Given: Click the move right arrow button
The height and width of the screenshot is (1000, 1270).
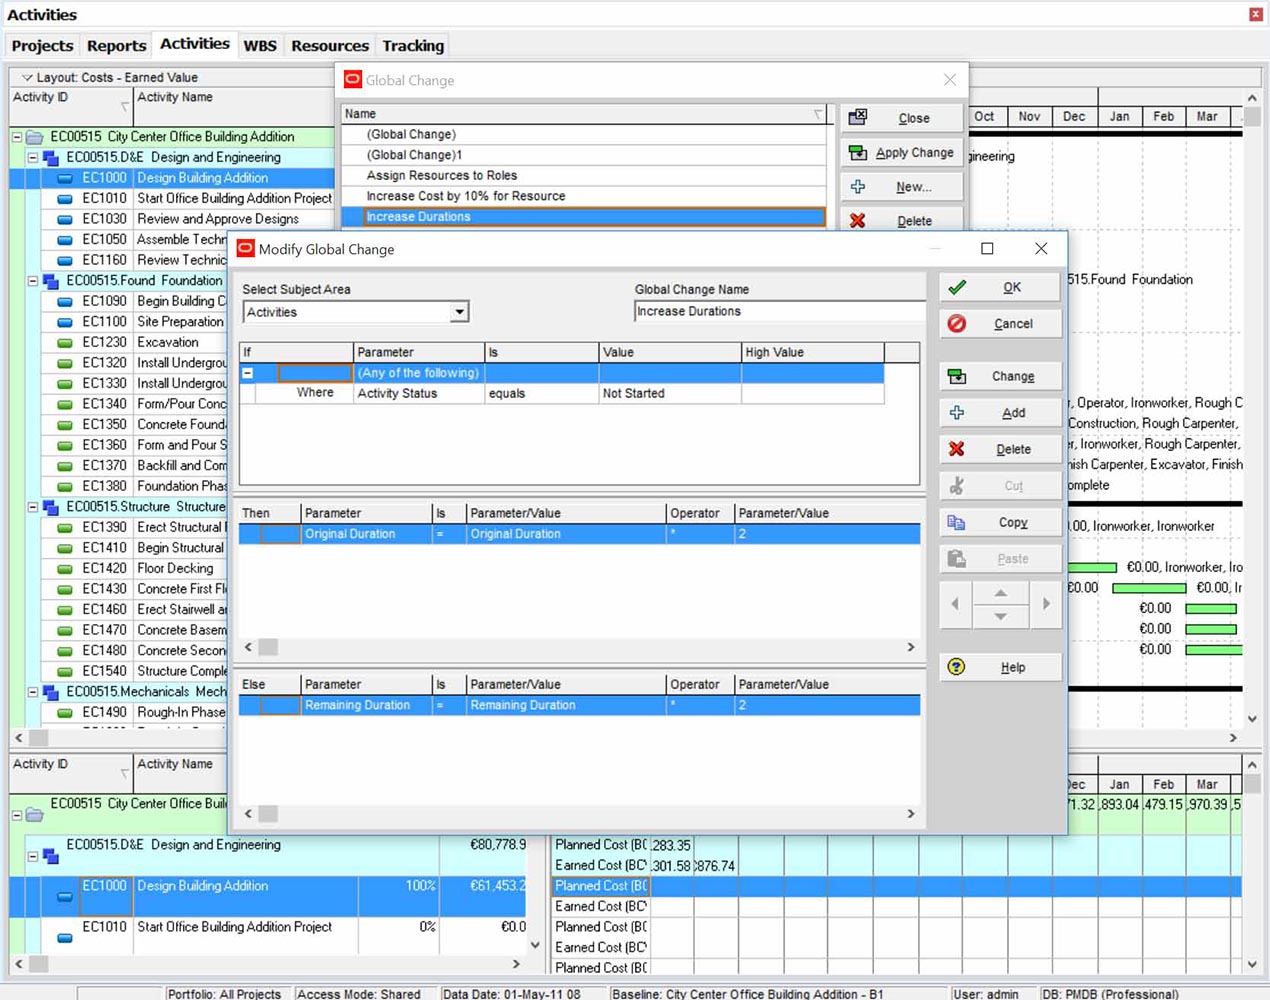Looking at the screenshot, I should point(1046,604).
